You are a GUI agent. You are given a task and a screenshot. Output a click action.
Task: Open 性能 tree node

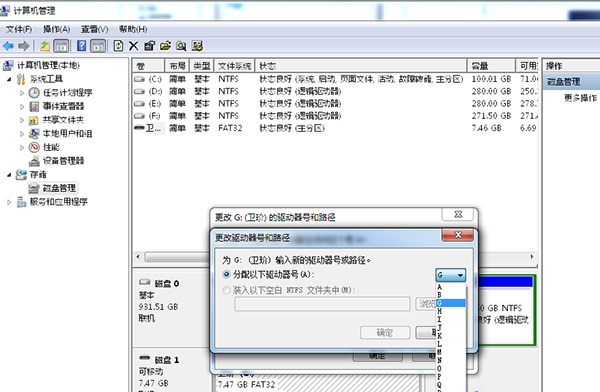pyautogui.click(x=51, y=147)
